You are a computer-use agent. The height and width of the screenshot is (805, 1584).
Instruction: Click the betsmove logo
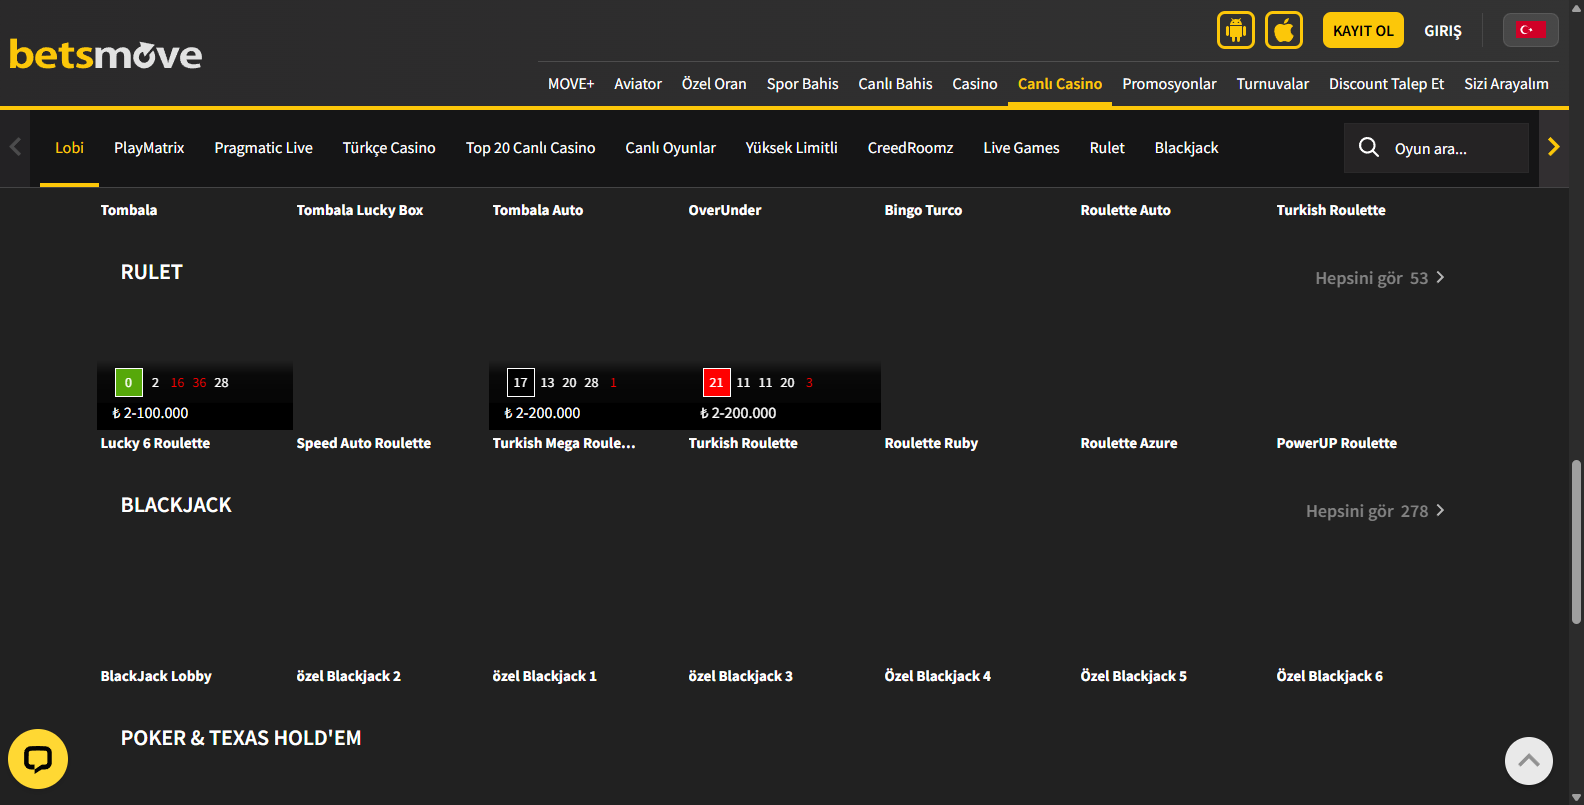pos(106,54)
